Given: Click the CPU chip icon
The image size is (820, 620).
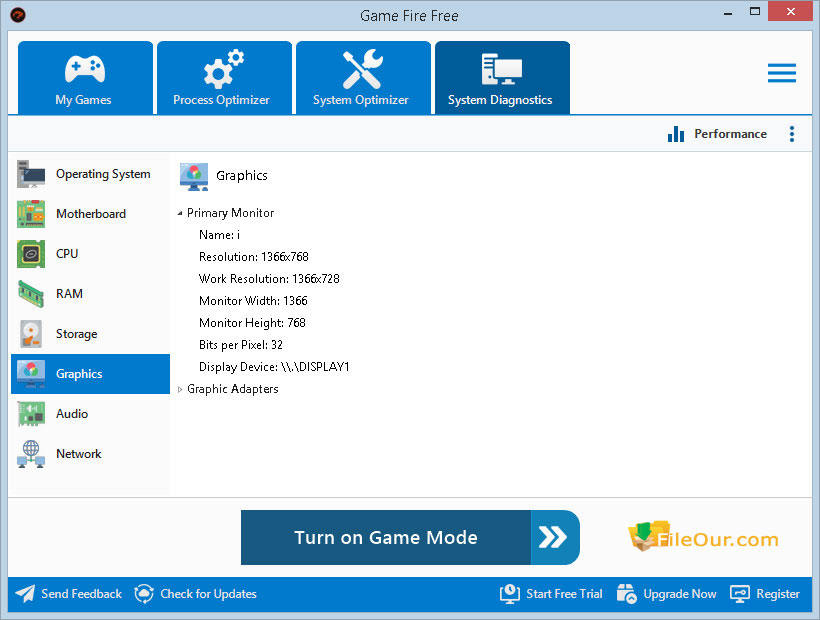Looking at the screenshot, I should 31,254.
